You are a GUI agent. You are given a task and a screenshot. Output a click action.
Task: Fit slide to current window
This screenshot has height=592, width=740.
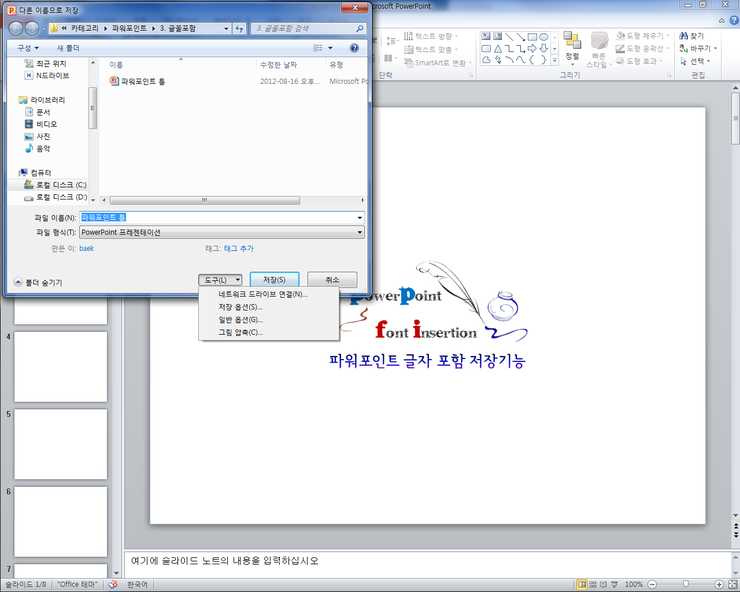coord(733,584)
